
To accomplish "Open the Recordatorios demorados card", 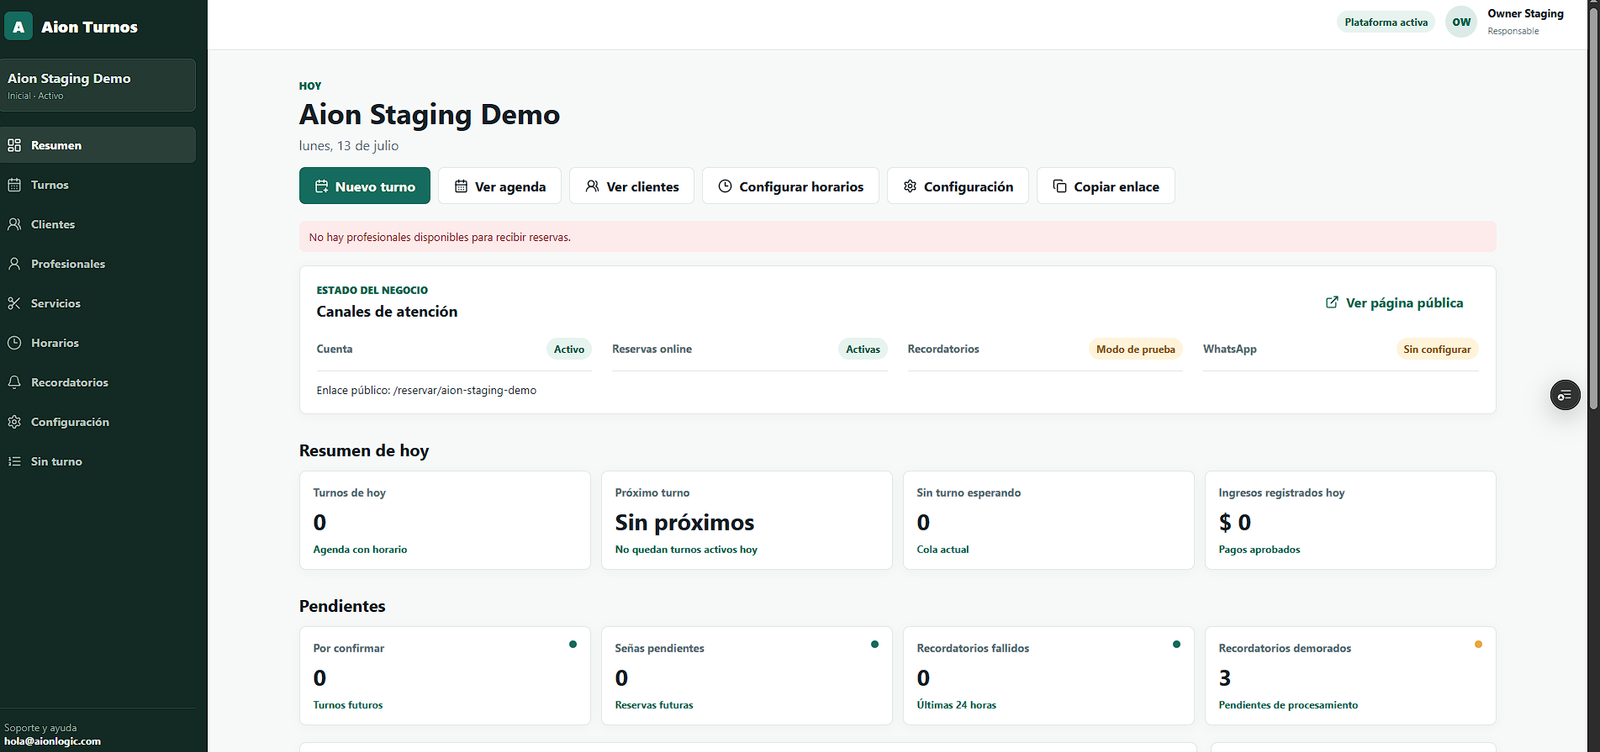I will [x=1351, y=676].
